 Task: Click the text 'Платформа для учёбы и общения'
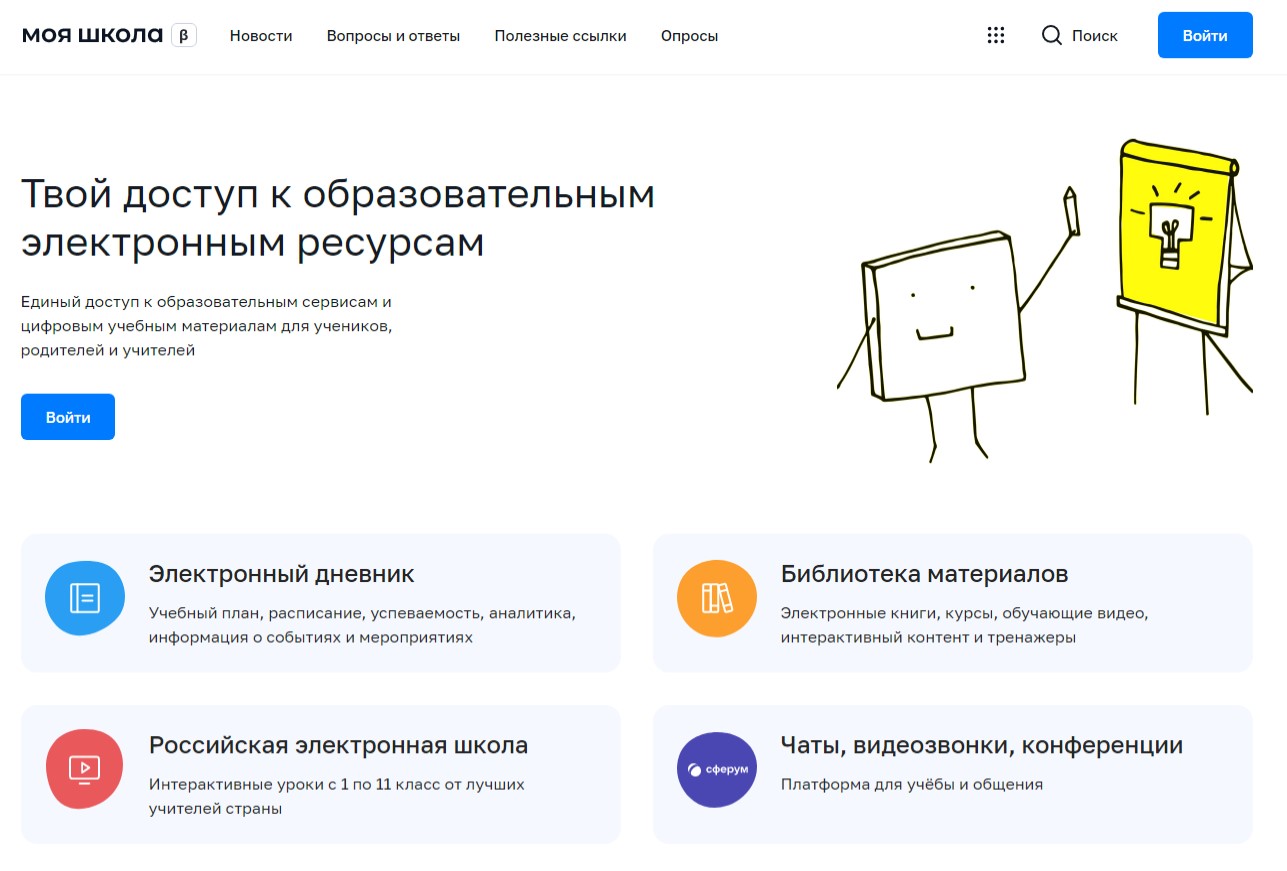[912, 784]
